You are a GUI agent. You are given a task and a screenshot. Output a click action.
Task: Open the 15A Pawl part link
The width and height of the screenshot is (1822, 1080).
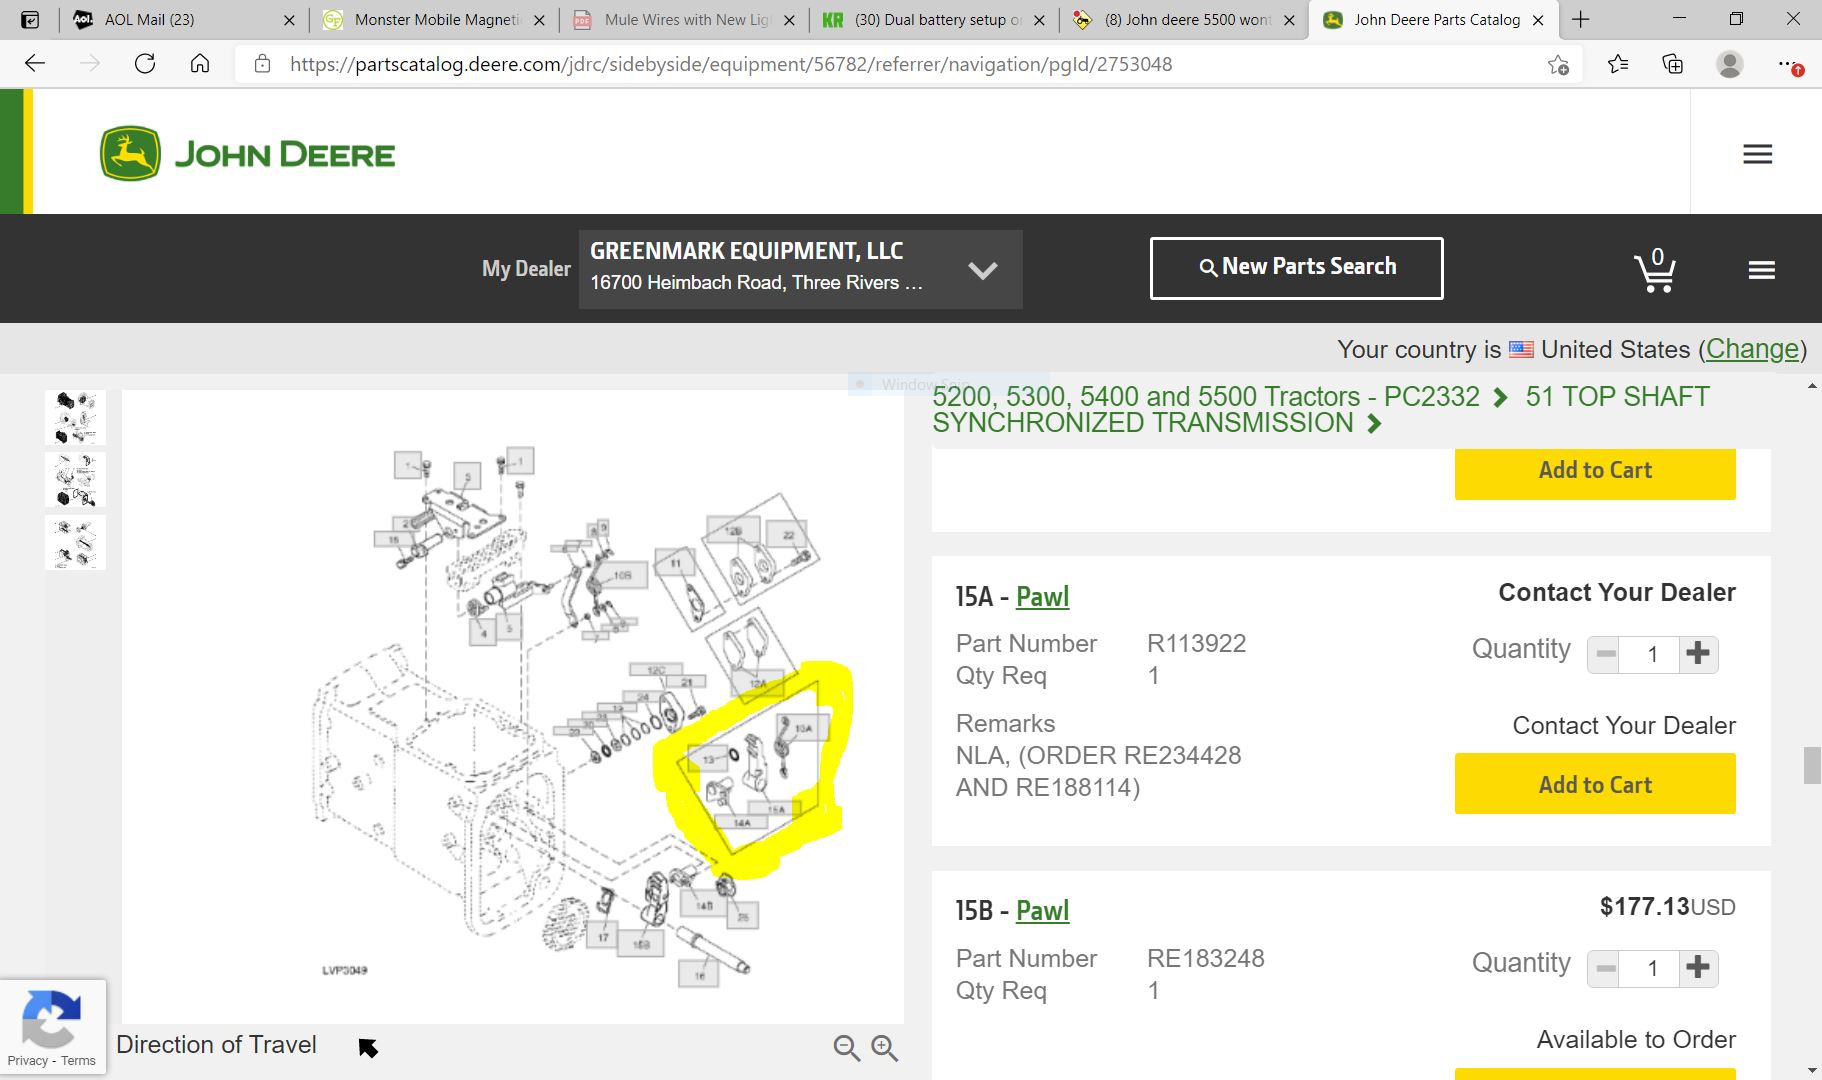point(1042,597)
